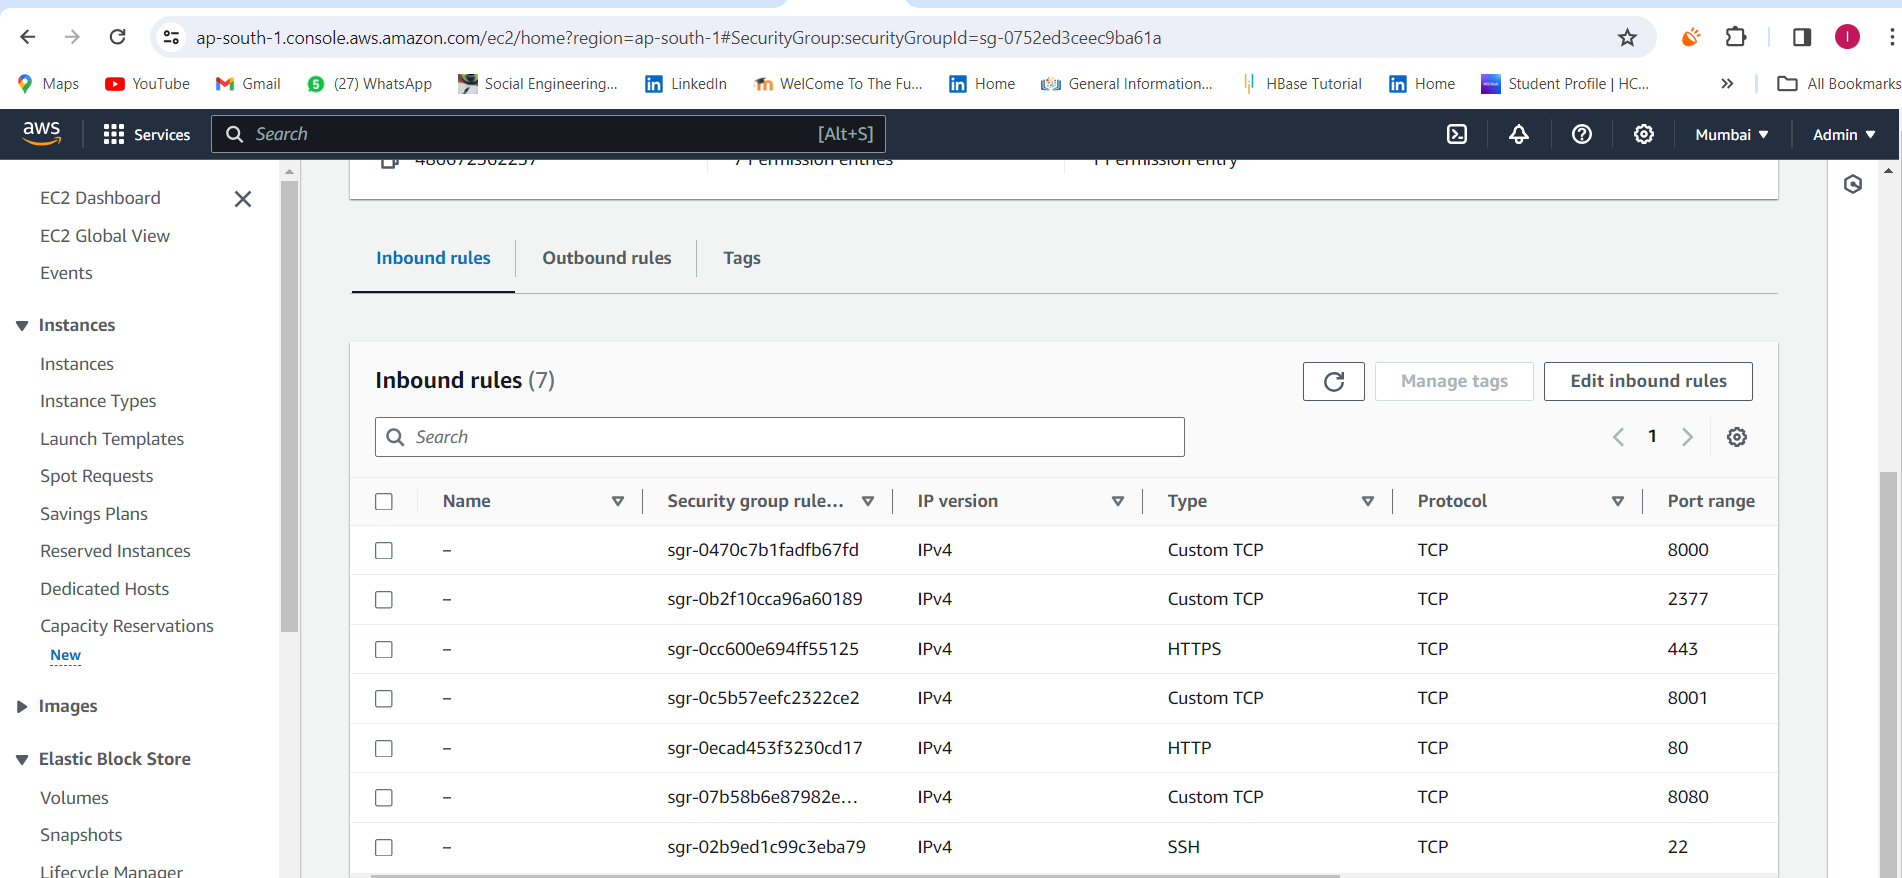Open the Services grid menu
This screenshot has height=878, width=1902.
point(147,134)
